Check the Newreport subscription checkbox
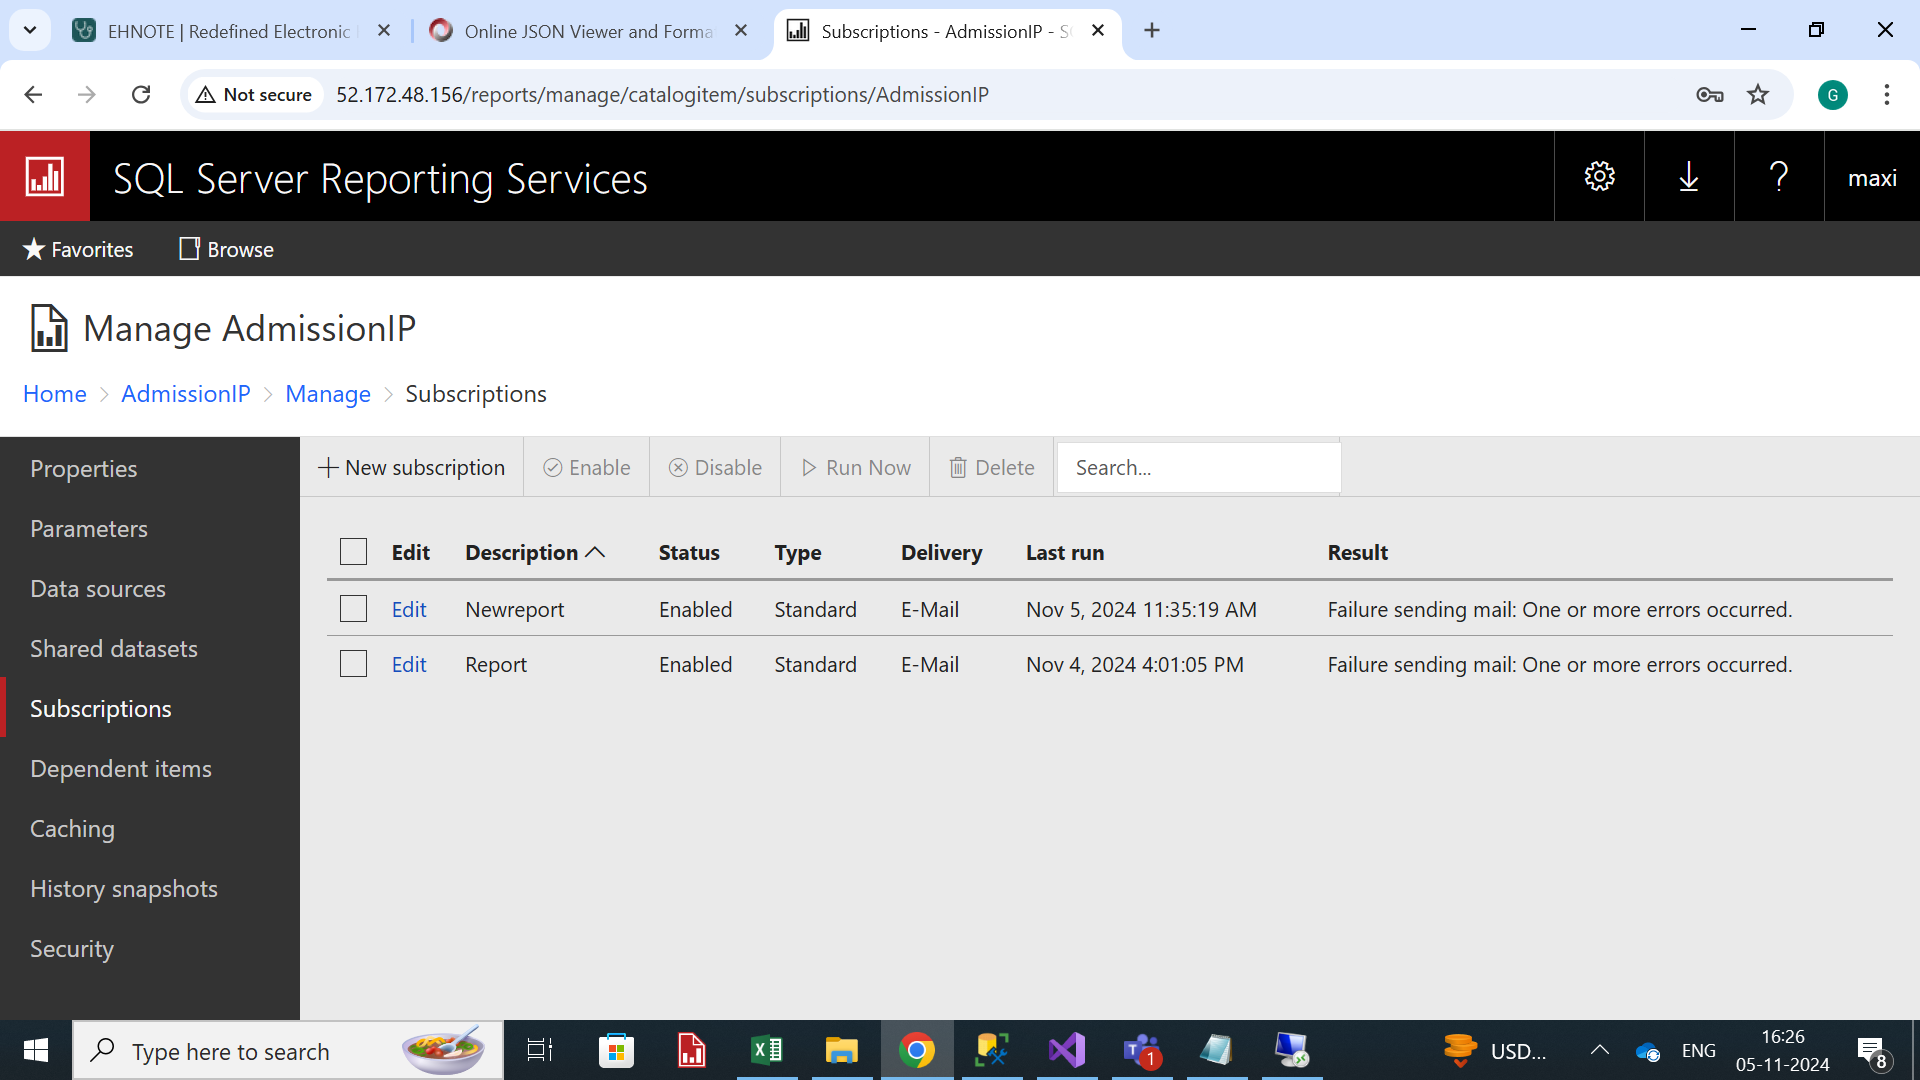The image size is (1920, 1080). click(x=353, y=609)
